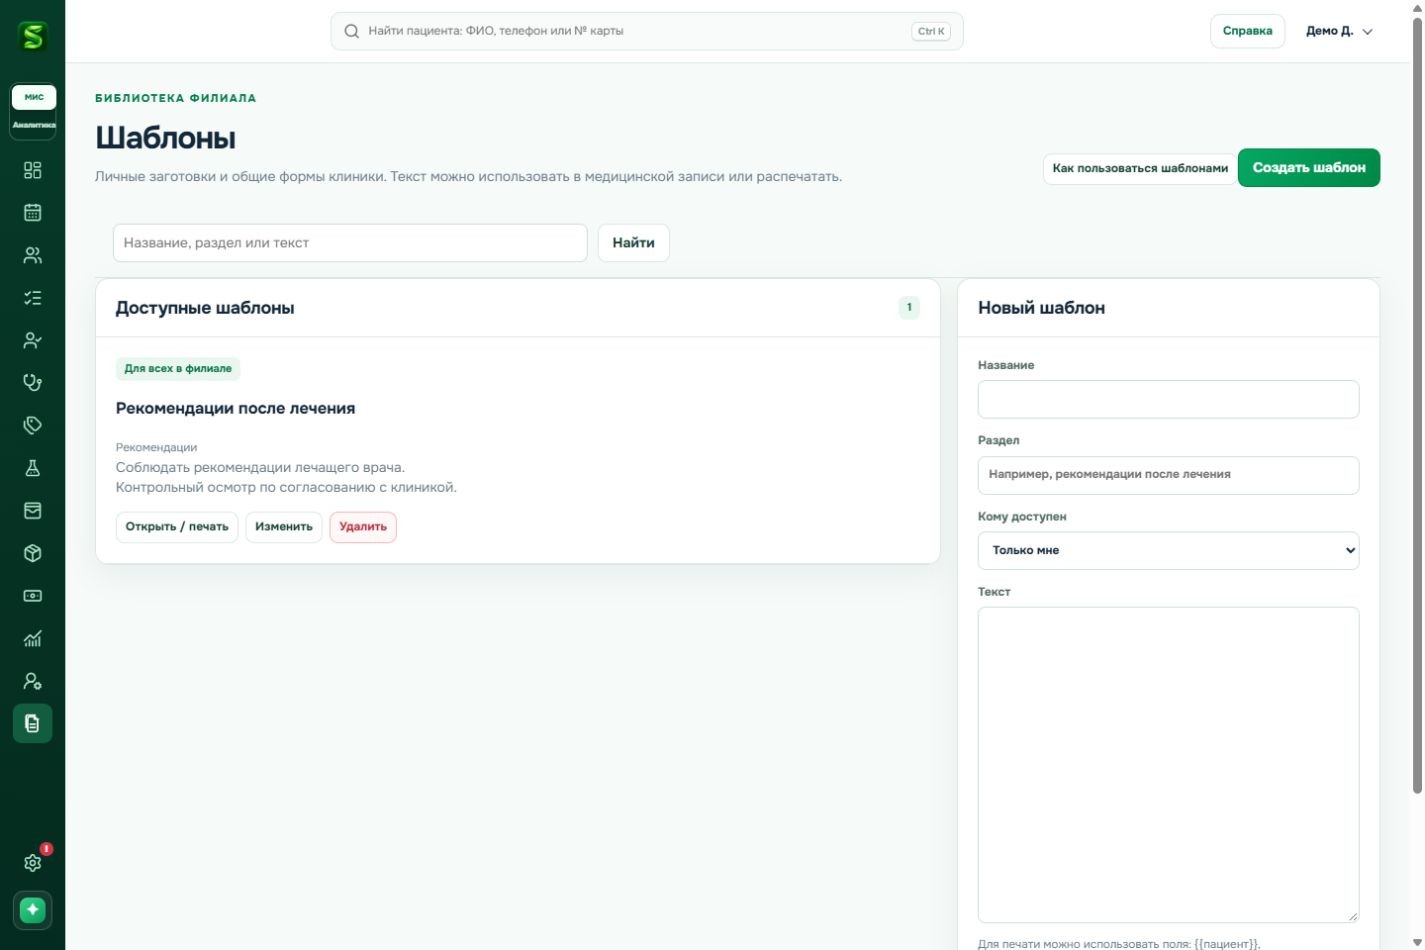Click the Название input field

click(1168, 399)
